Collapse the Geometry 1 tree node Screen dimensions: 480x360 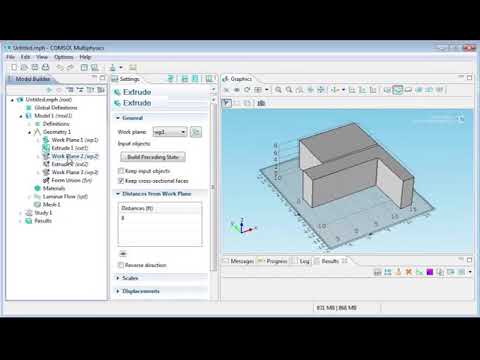pos(29,132)
